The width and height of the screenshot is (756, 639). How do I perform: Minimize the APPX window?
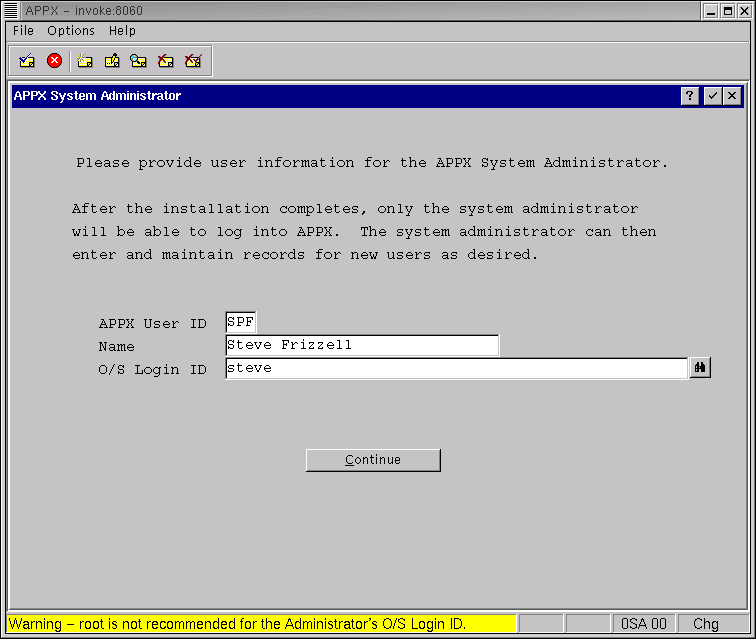click(711, 11)
